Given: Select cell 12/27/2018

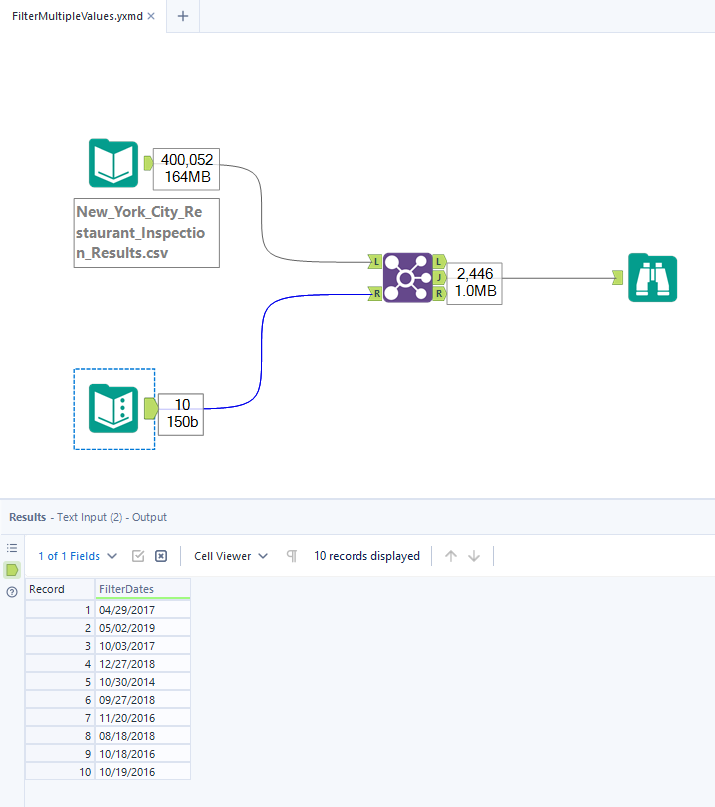Looking at the screenshot, I should tap(143, 664).
